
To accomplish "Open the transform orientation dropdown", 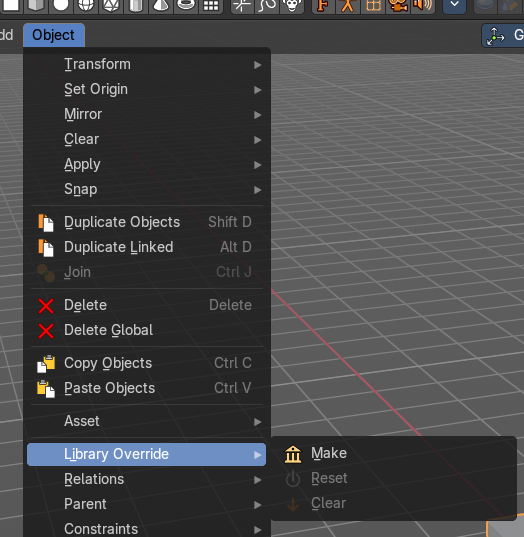I will [503, 35].
